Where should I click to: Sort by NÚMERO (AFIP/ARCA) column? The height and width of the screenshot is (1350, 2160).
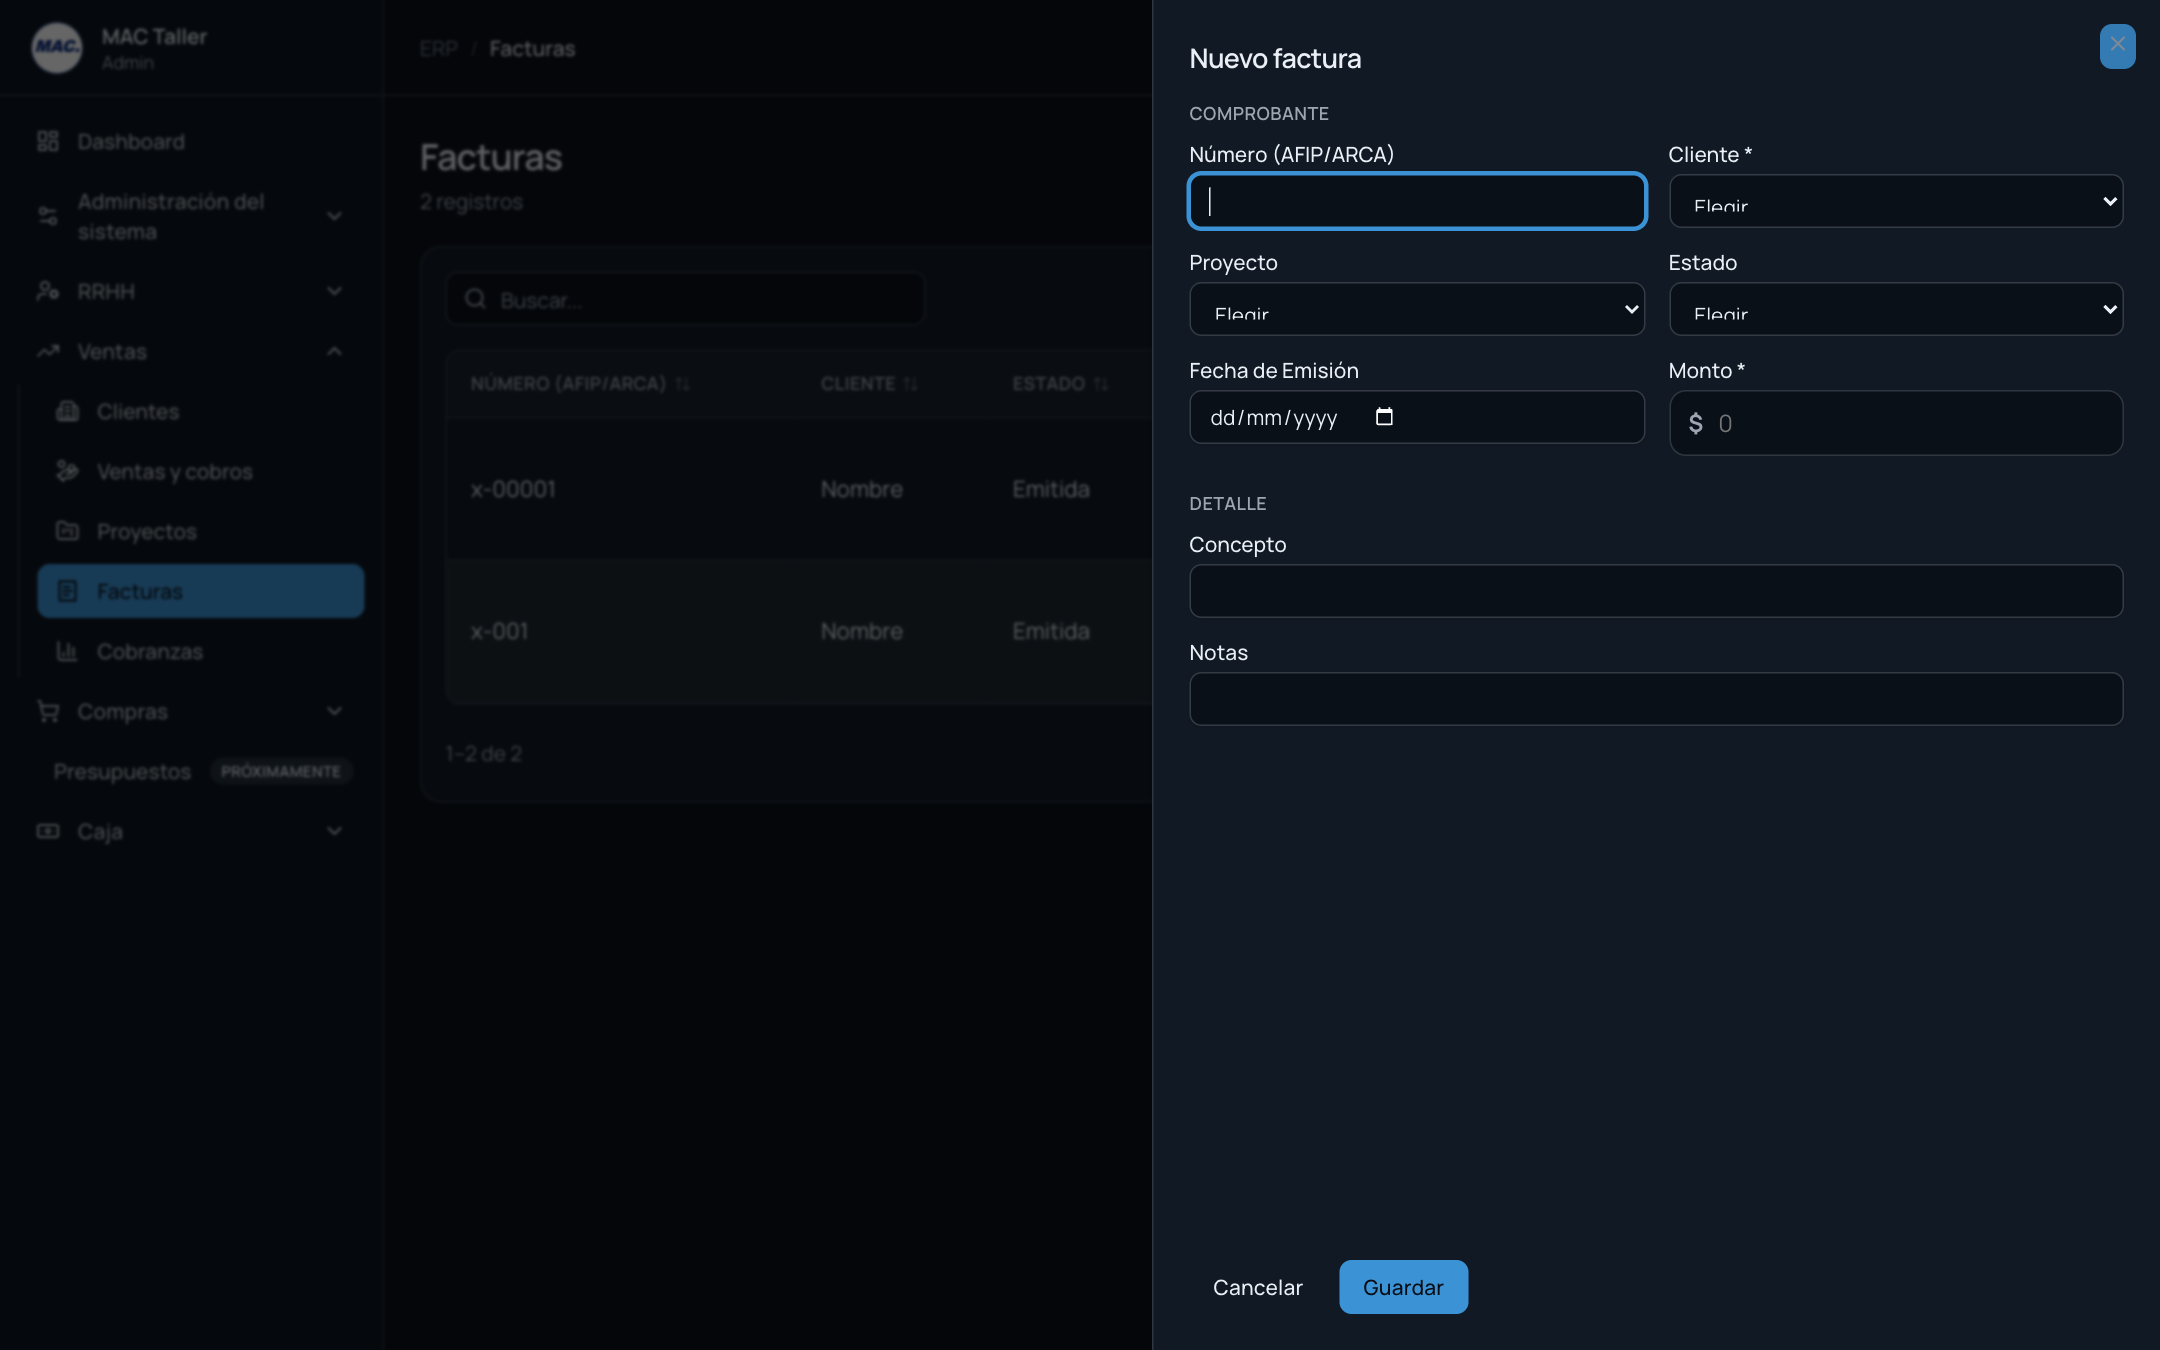580,384
